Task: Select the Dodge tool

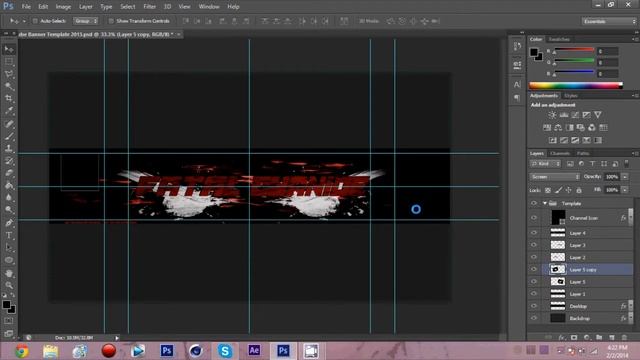Action: coord(9,210)
